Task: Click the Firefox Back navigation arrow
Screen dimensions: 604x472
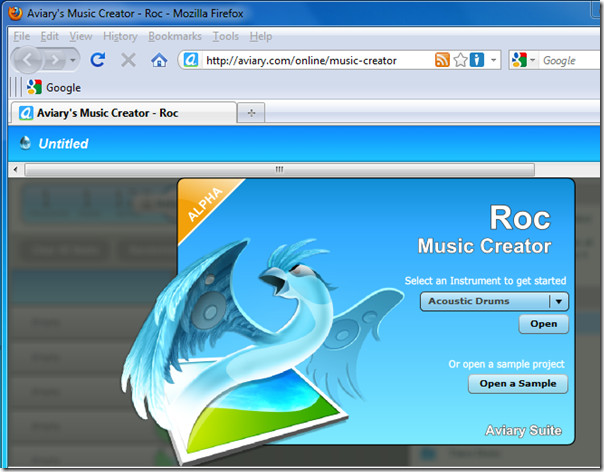Action: click(x=27, y=60)
